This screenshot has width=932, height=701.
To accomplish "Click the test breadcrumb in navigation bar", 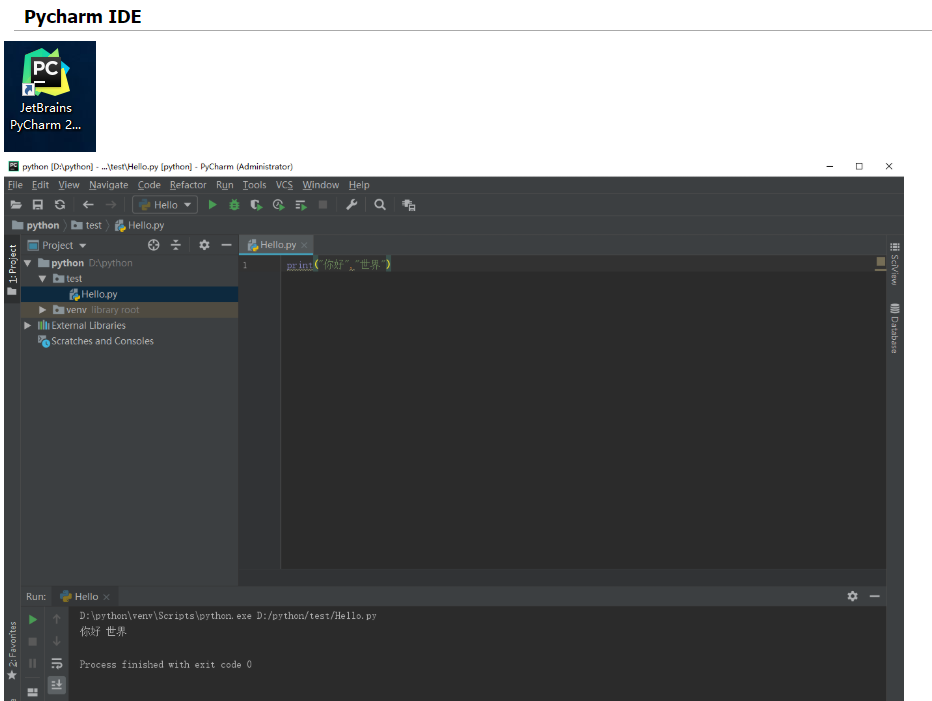I will [87, 225].
